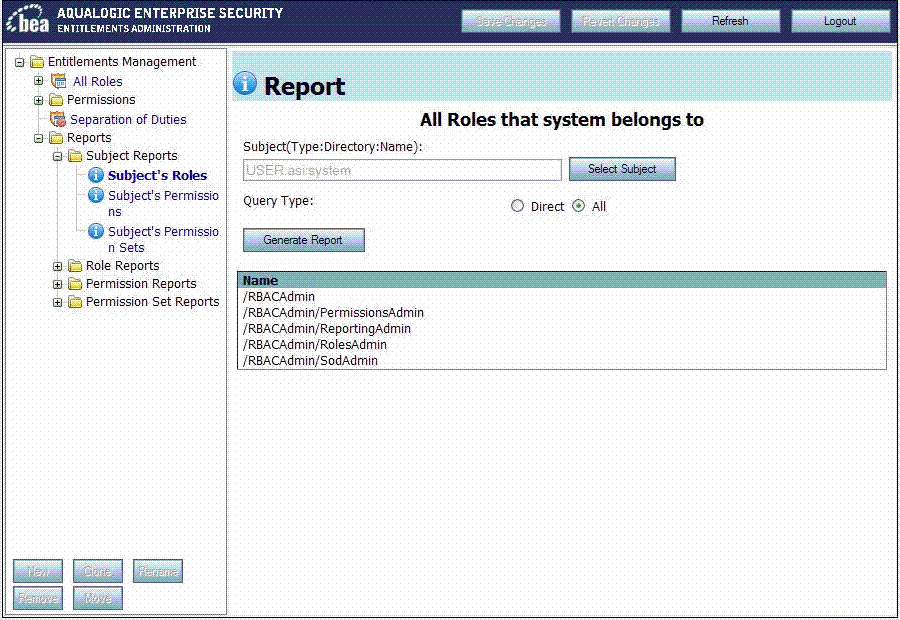Viewport: 900px width, 620px height.
Task: Click the Generate Report button
Action: coord(304,240)
